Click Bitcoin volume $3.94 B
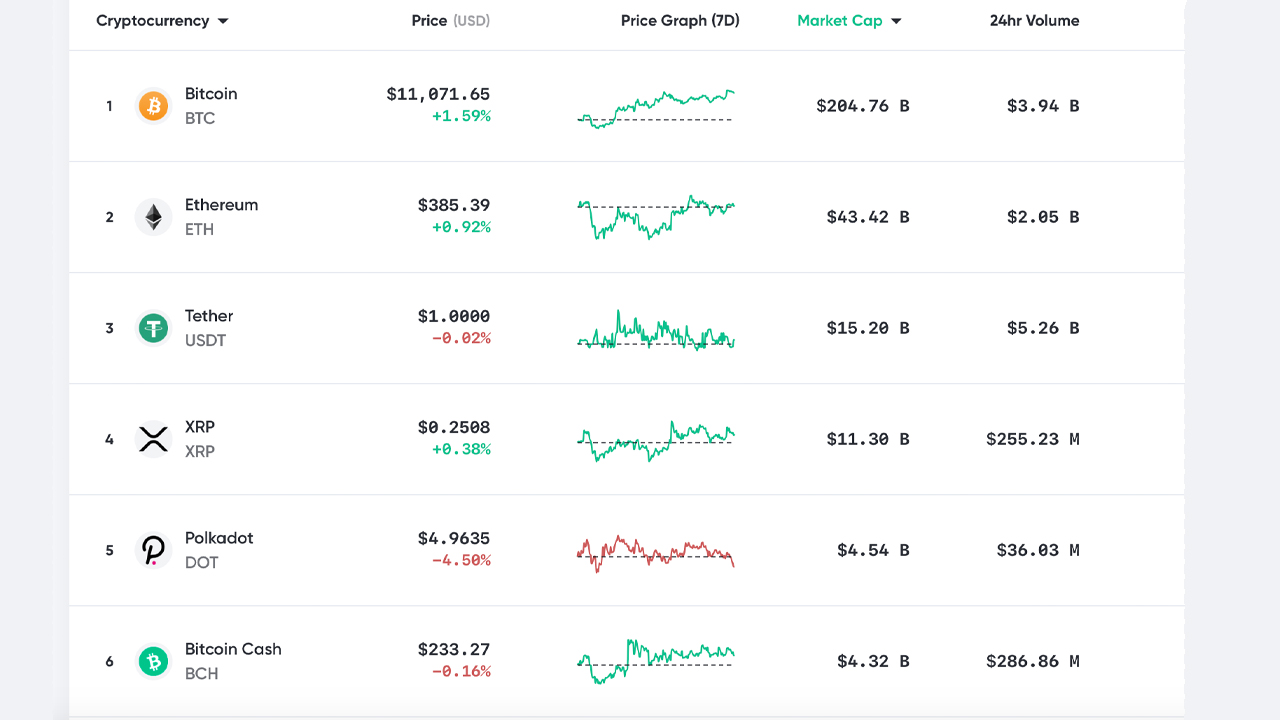1280x720 pixels. (x=1043, y=106)
